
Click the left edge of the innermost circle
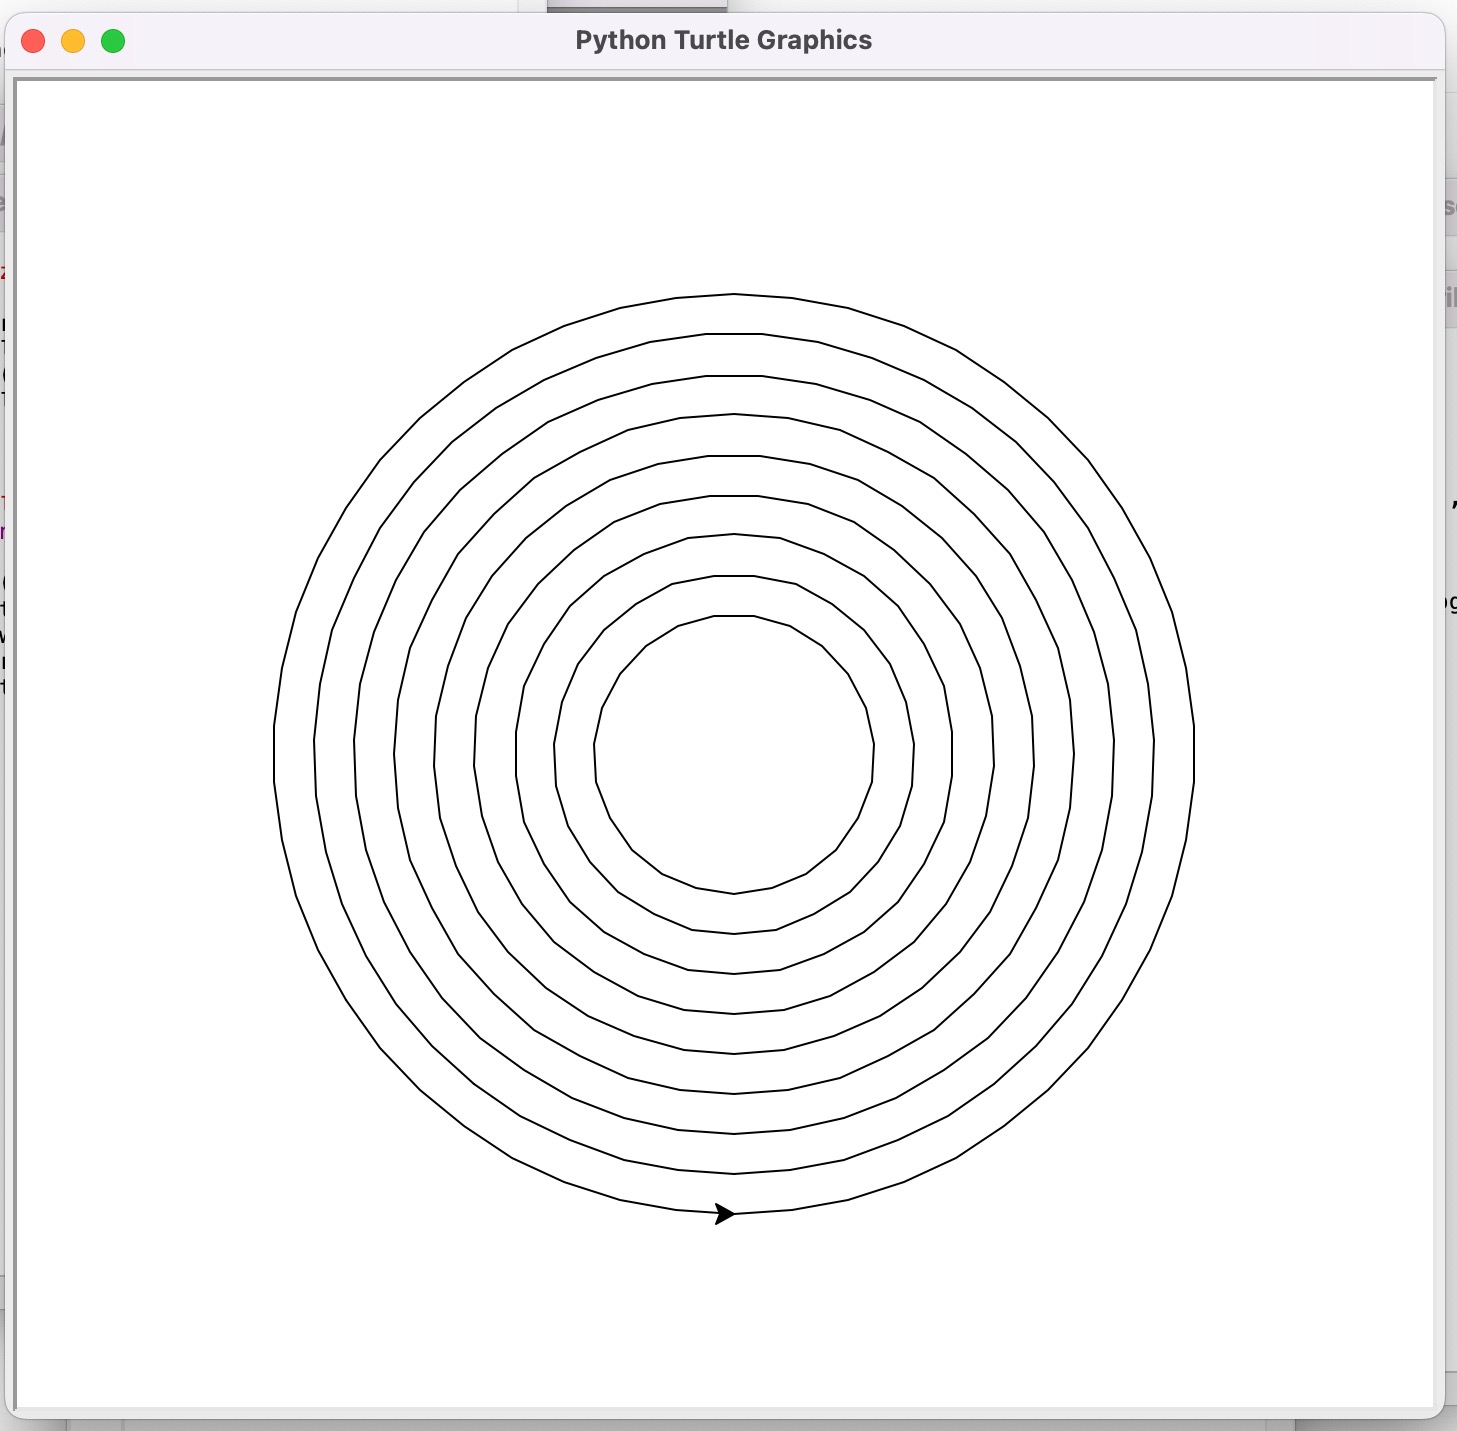[595, 755]
